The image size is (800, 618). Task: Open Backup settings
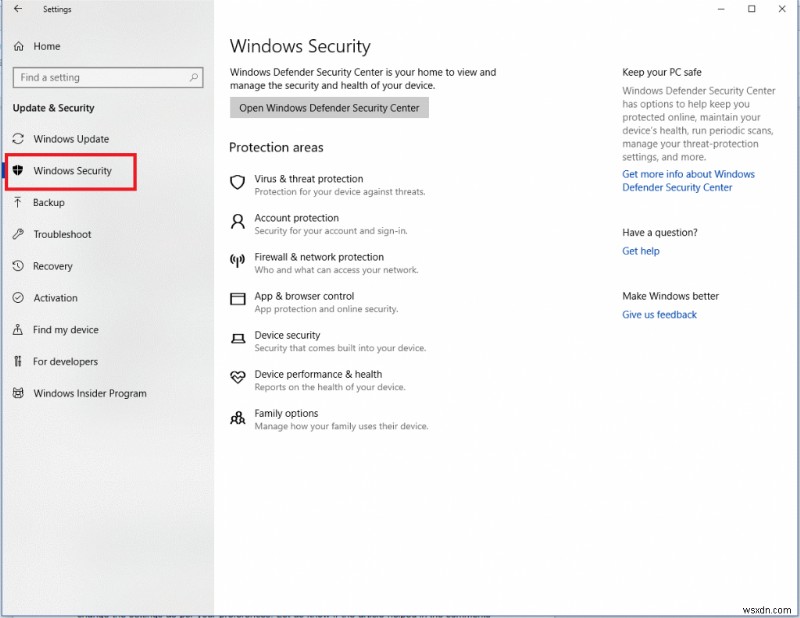tap(49, 203)
